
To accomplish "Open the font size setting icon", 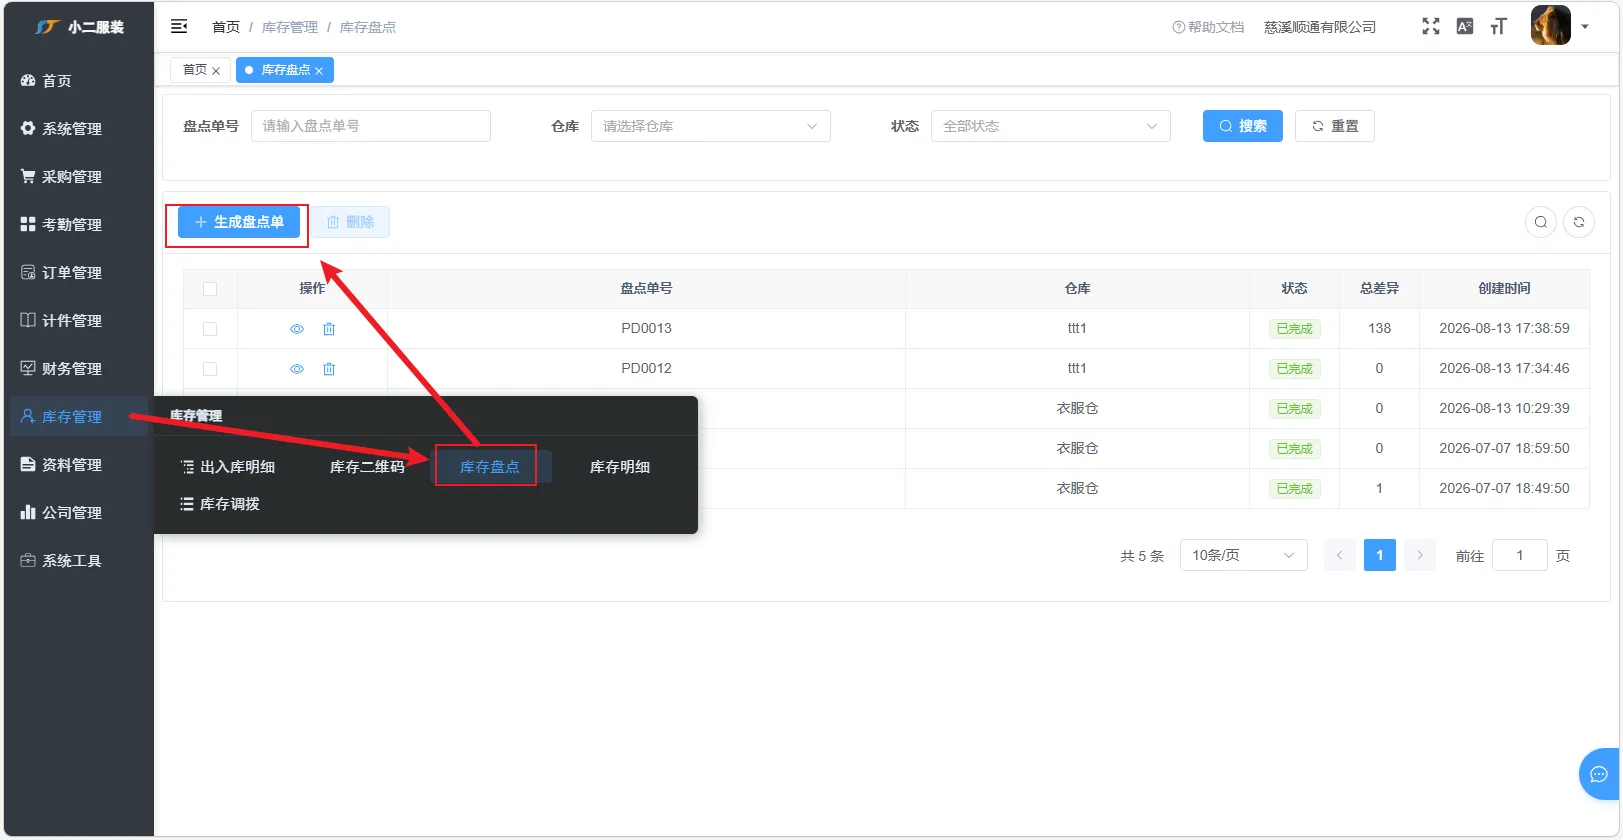I will click(1498, 27).
